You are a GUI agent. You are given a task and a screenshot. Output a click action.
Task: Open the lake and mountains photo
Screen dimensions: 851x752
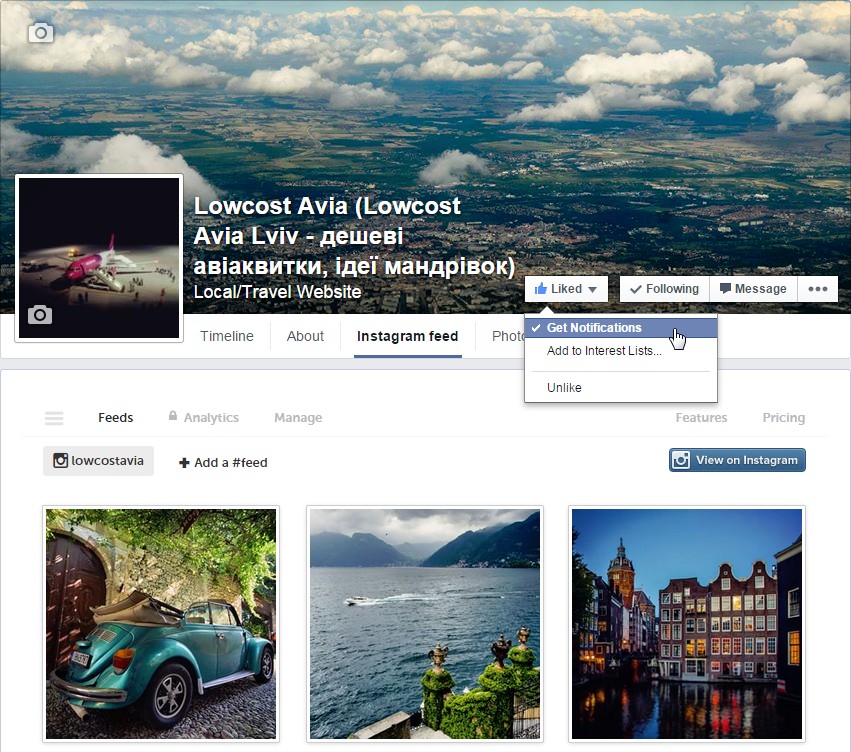(425, 624)
